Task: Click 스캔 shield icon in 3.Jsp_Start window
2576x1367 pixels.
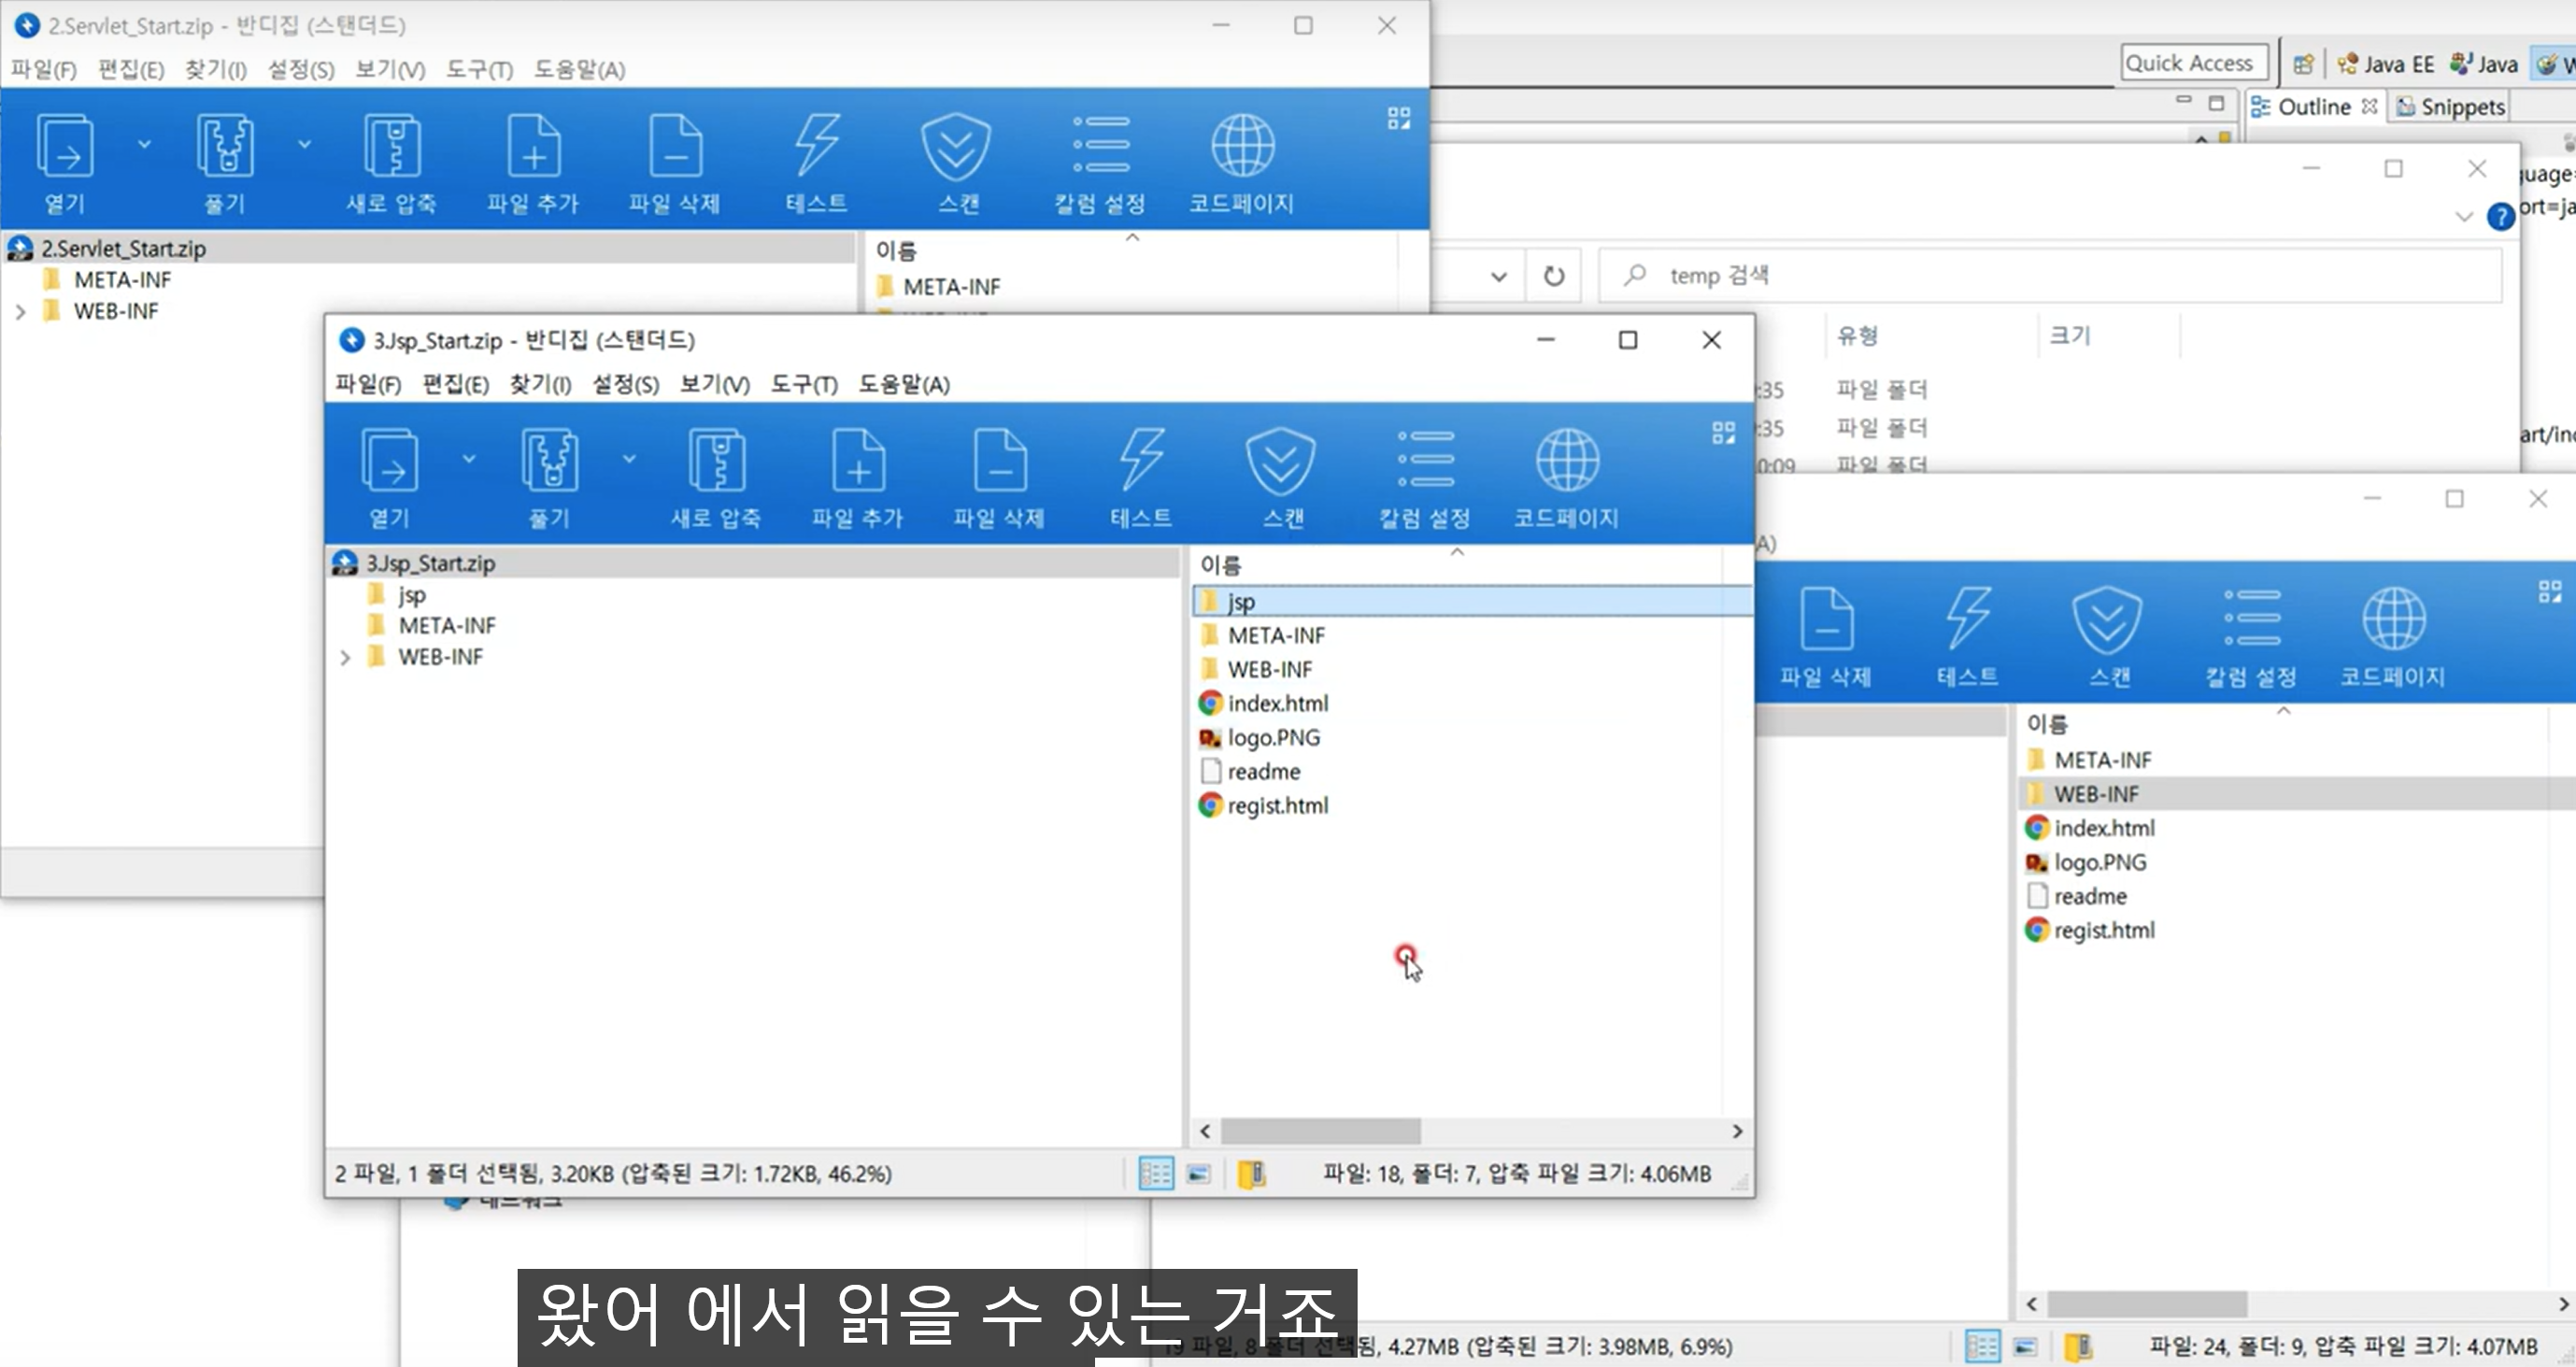Action: (x=1281, y=462)
